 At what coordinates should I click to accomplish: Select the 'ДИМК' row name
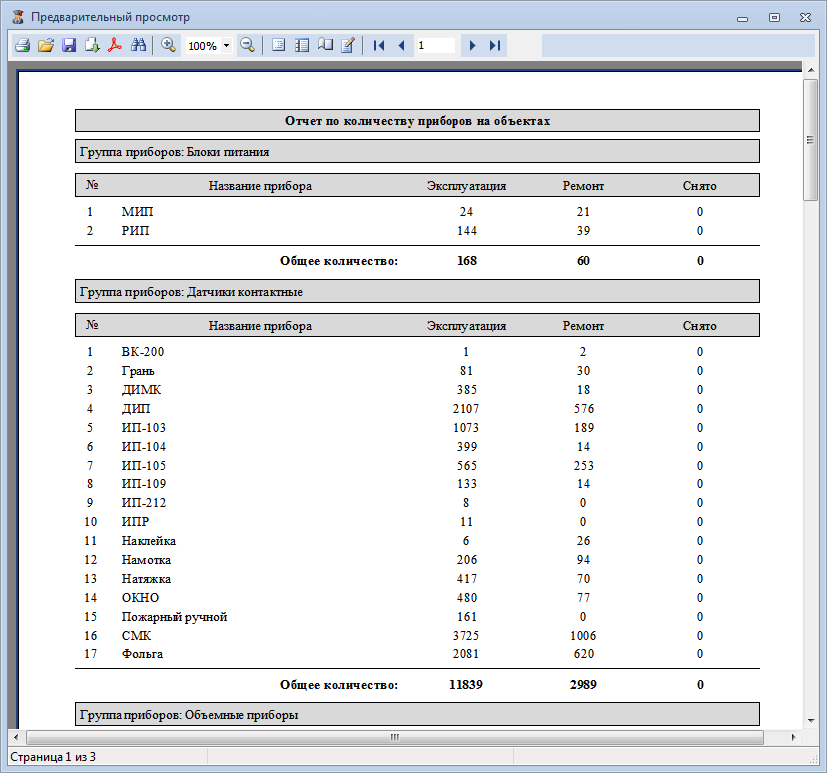[x=141, y=390]
